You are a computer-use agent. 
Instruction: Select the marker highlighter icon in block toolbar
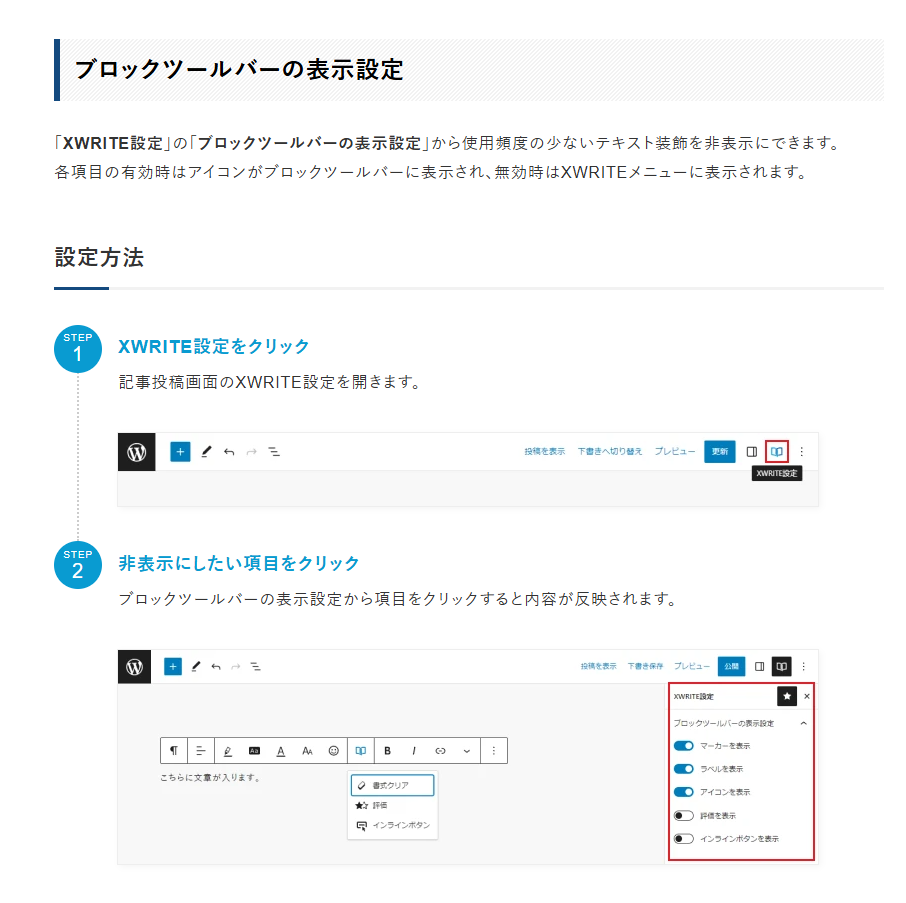point(228,750)
